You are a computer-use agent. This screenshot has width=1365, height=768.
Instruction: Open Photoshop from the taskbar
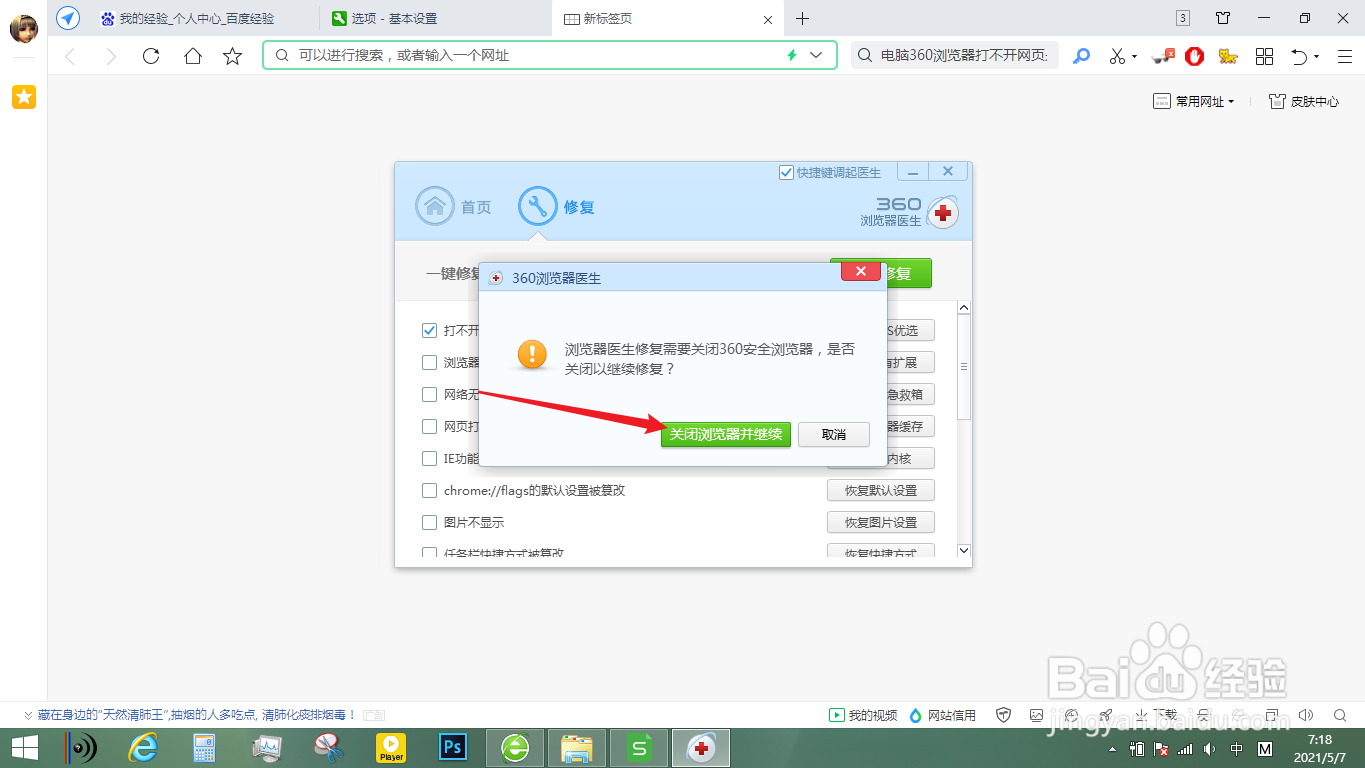pyautogui.click(x=453, y=748)
